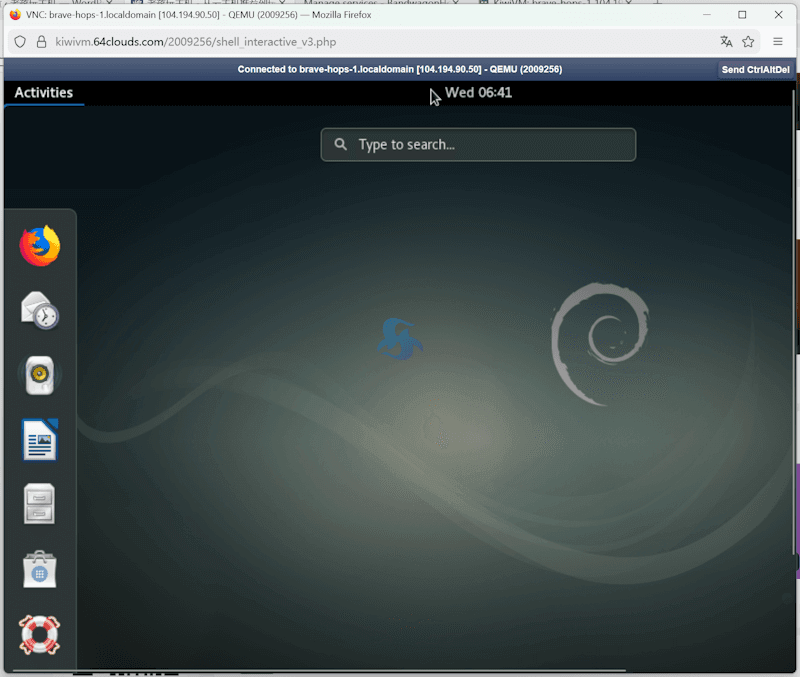Click the site padlock icon
800x677 pixels.
click(41, 42)
